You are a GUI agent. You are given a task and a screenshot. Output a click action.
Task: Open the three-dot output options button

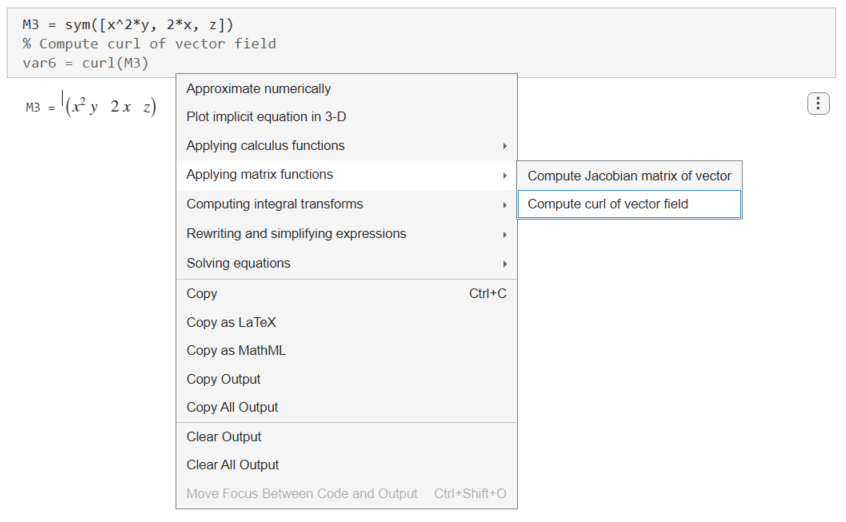(818, 103)
